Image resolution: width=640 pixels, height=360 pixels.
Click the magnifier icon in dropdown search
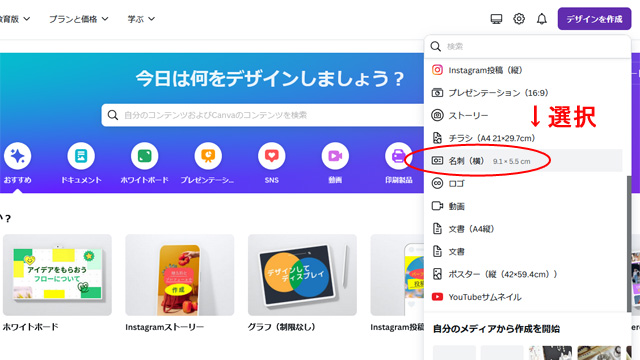(436, 46)
